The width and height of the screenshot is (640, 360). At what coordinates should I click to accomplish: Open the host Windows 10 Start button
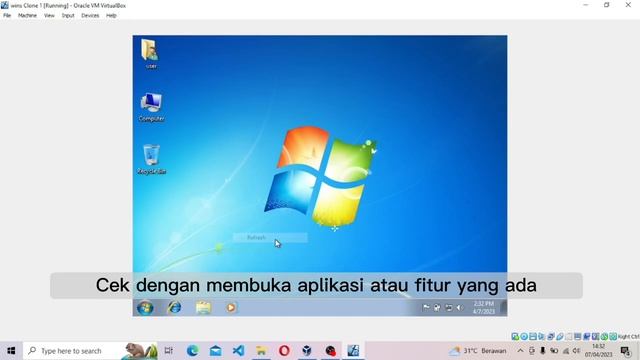pos(11,351)
